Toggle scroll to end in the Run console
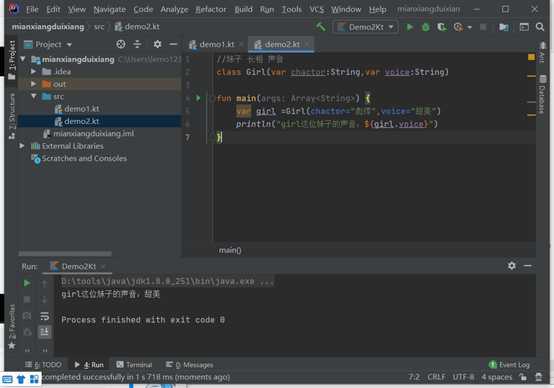The height and width of the screenshot is (388, 554). 45,332
